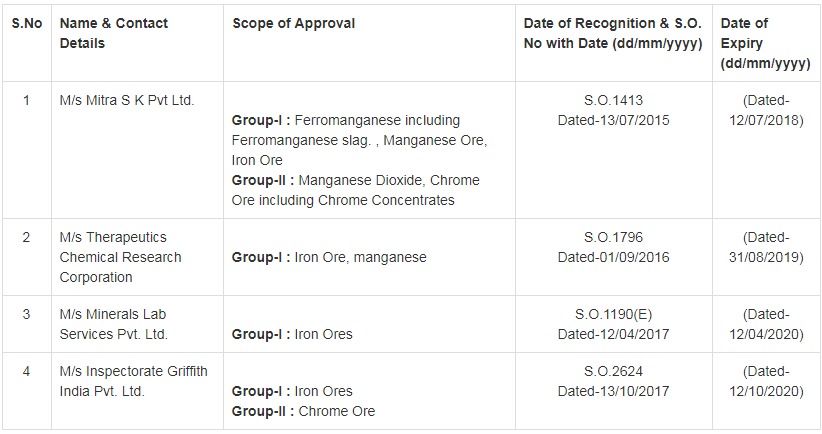
Task: Click the expiry date 12/04/2020
Action: coord(766,334)
